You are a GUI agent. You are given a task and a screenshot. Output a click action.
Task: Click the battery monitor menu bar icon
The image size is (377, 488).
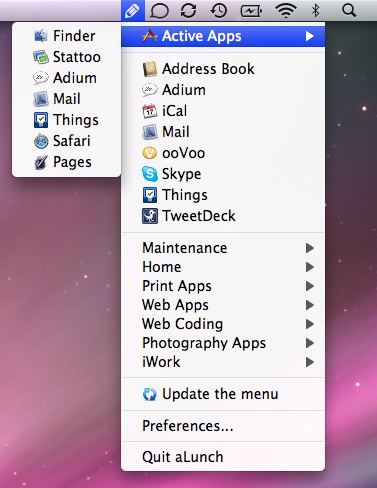(x=251, y=11)
